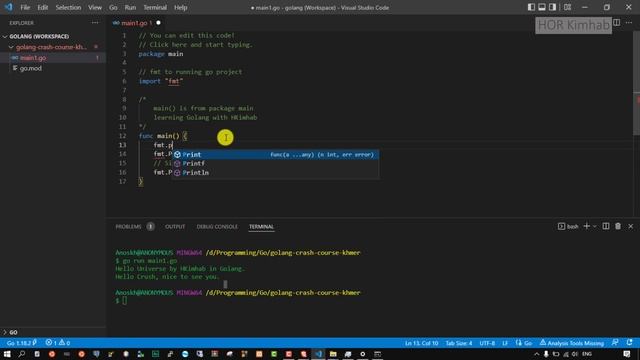Split the terminal
640x360 pixels.
[606, 226]
